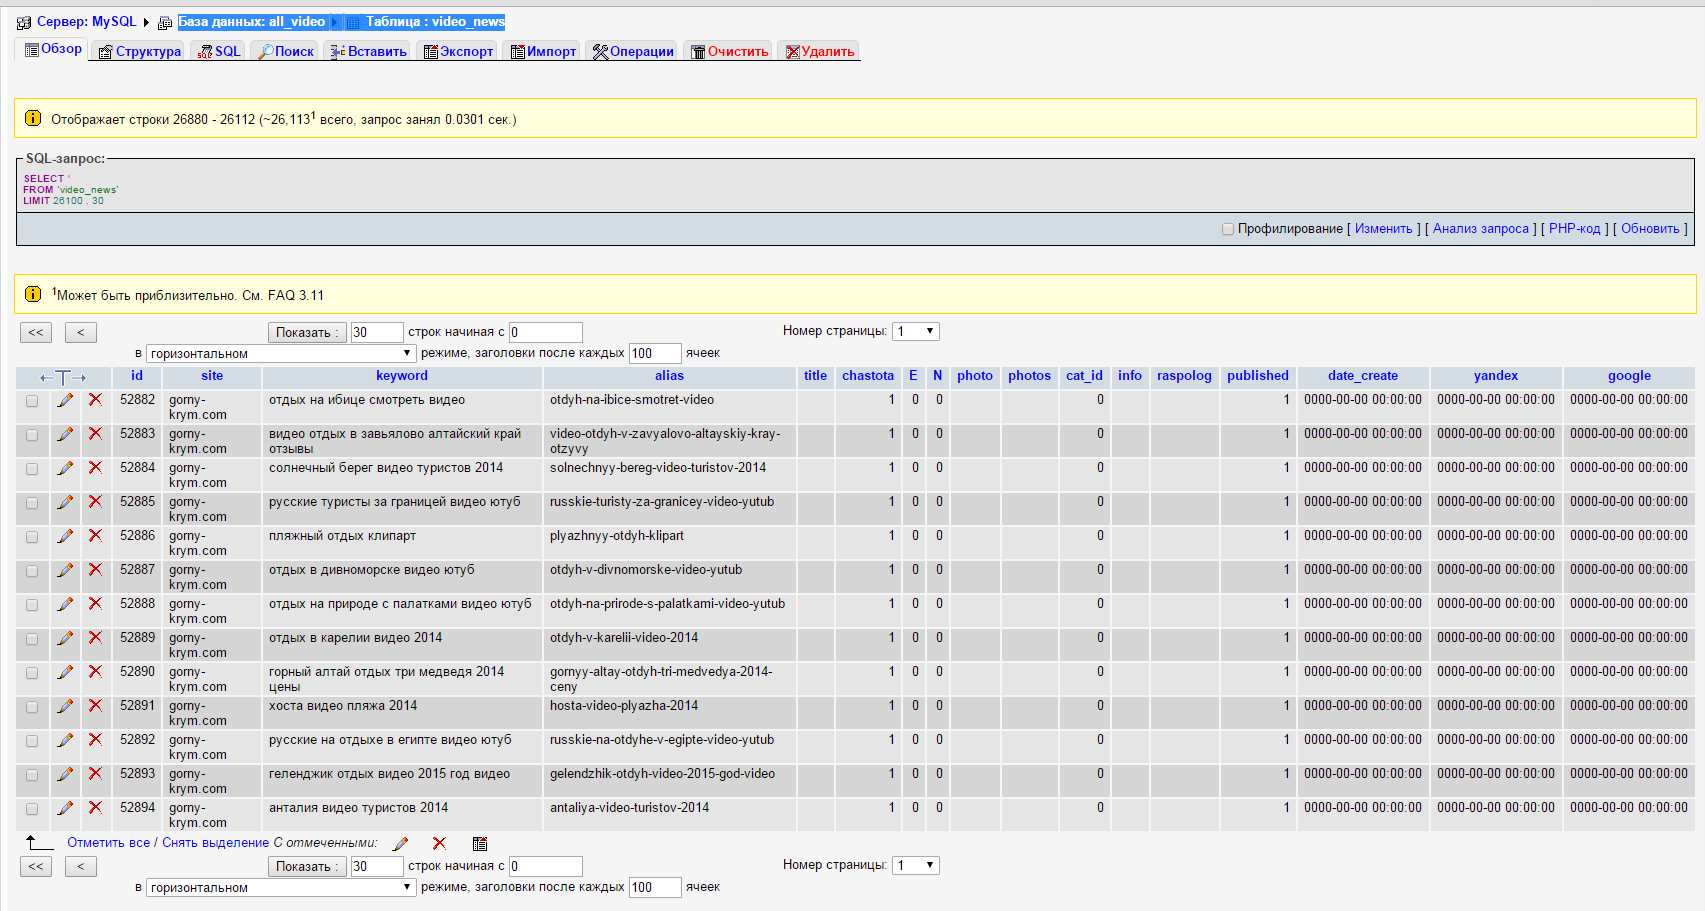Click top Показать button
Viewport: 1705px width, 911px height.
coord(307,332)
